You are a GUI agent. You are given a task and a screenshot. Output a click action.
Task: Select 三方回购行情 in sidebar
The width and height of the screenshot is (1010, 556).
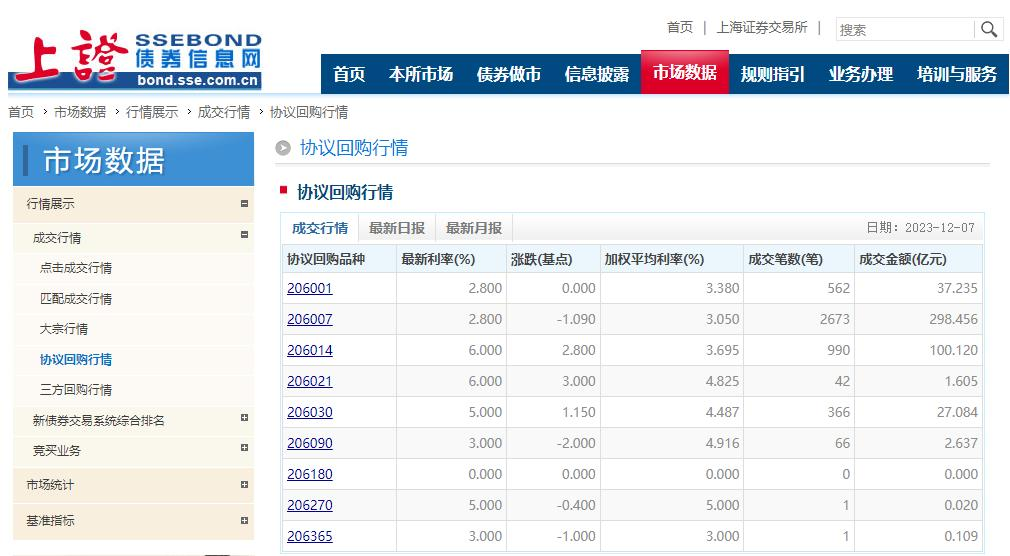(x=76, y=390)
